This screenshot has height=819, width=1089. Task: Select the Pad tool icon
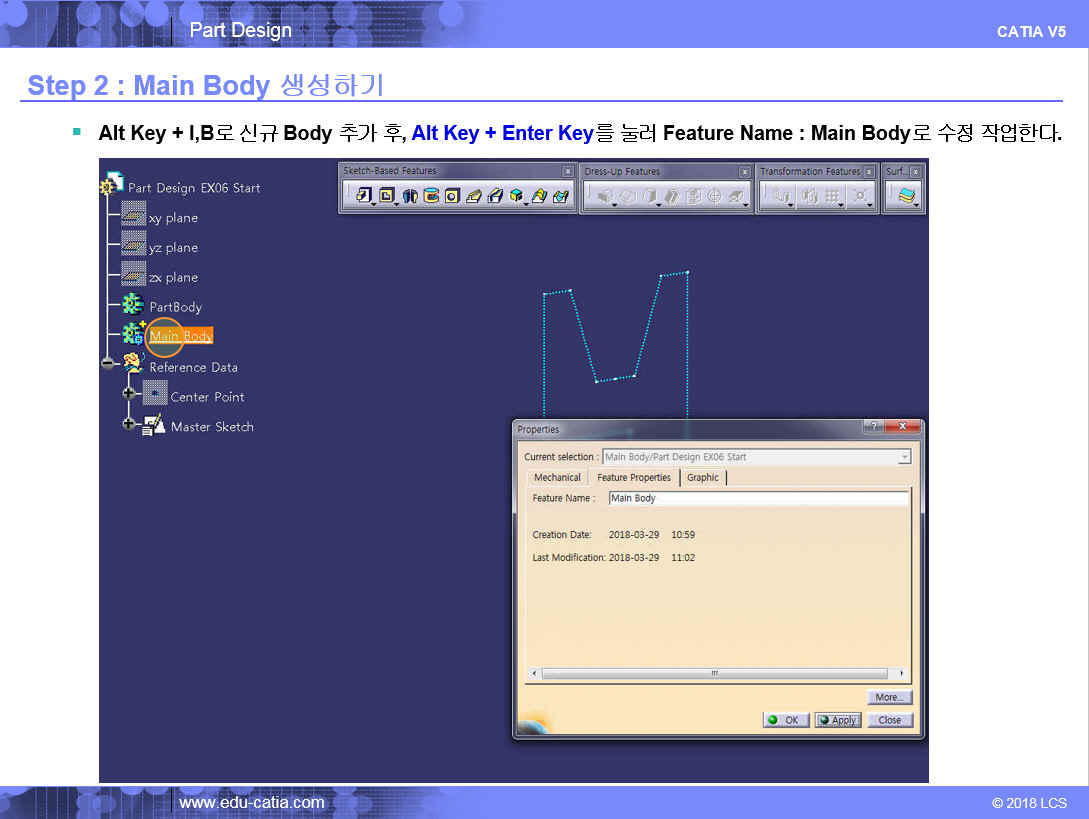tap(364, 196)
